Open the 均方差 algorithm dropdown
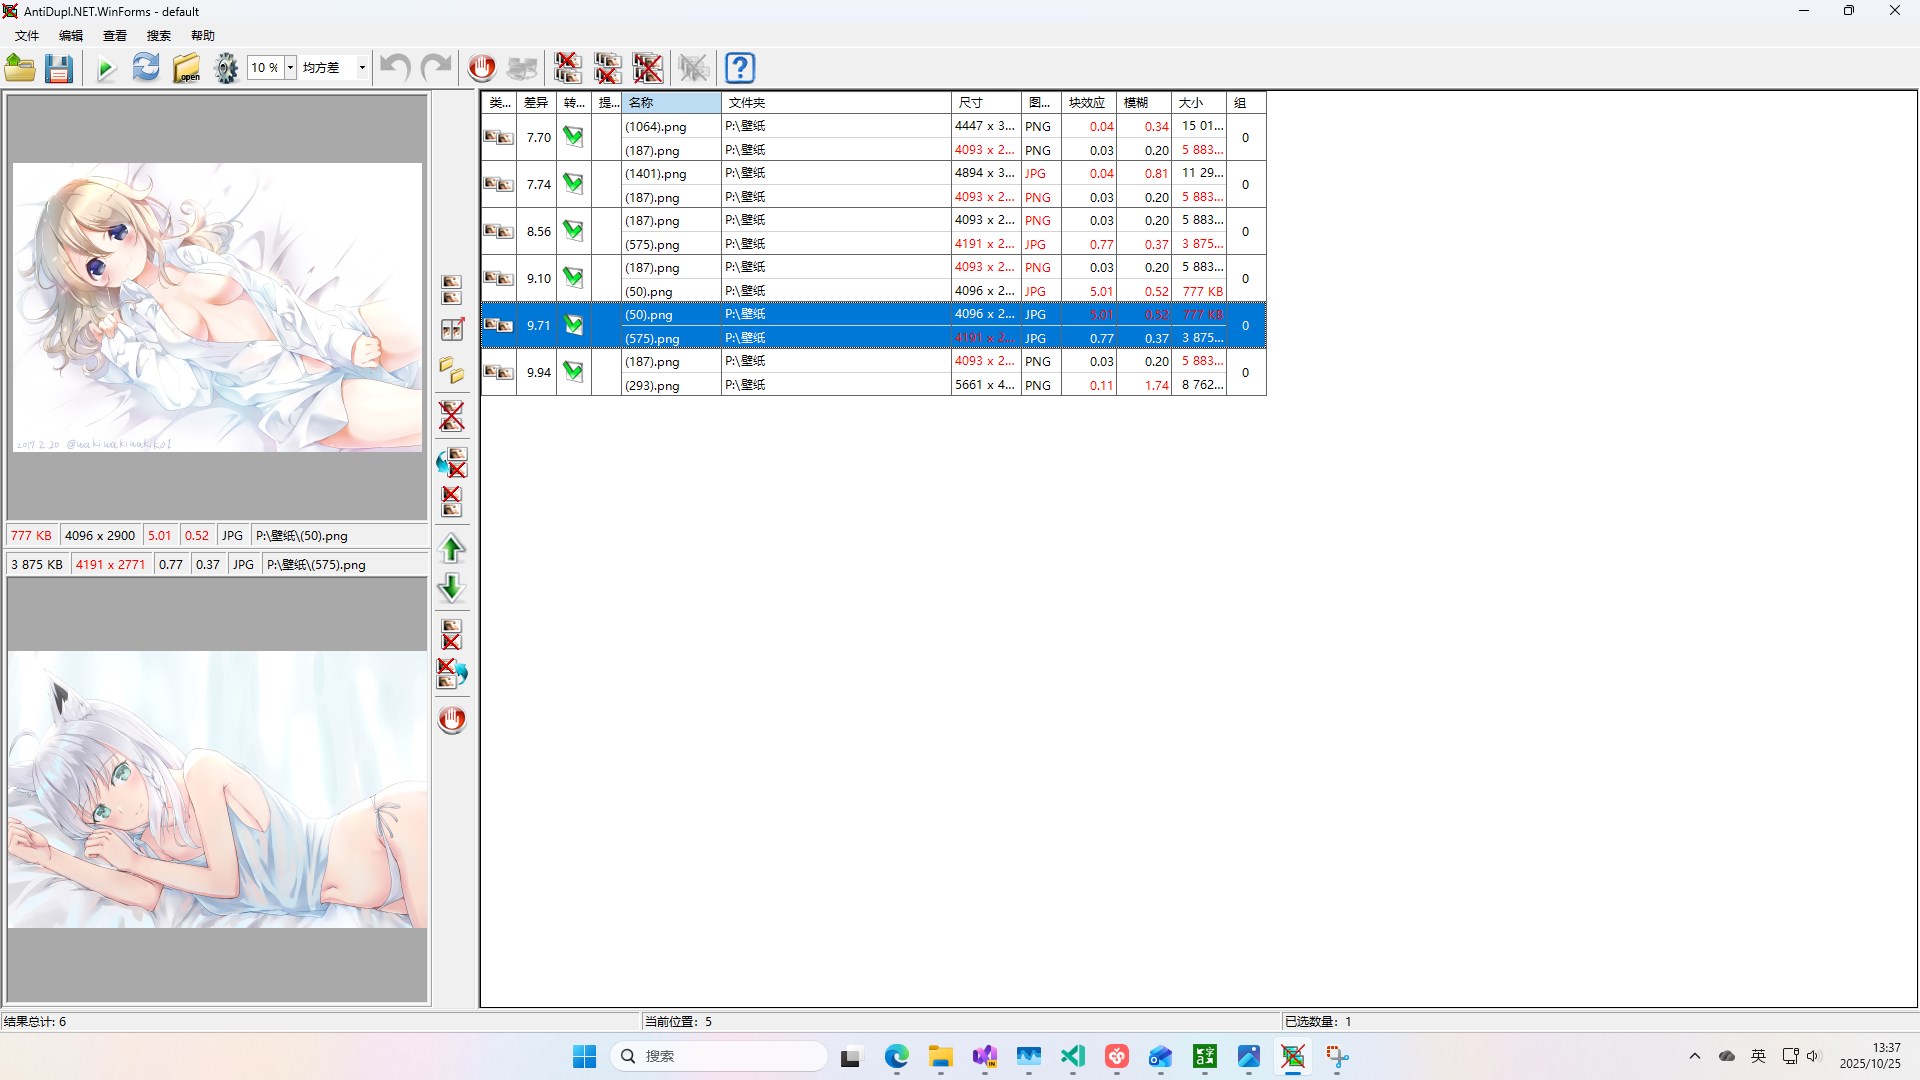Viewport: 1920px width, 1080px height. tap(362, 68)
